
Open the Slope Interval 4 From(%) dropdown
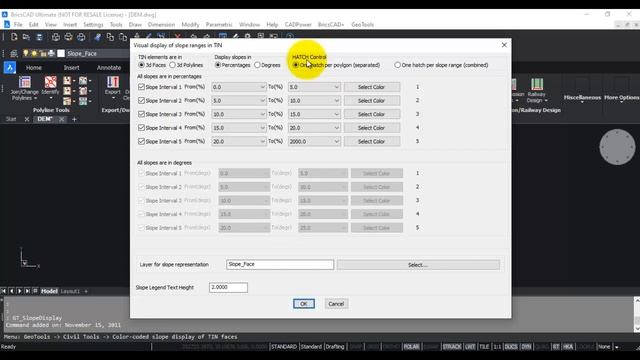pos(239,128)
